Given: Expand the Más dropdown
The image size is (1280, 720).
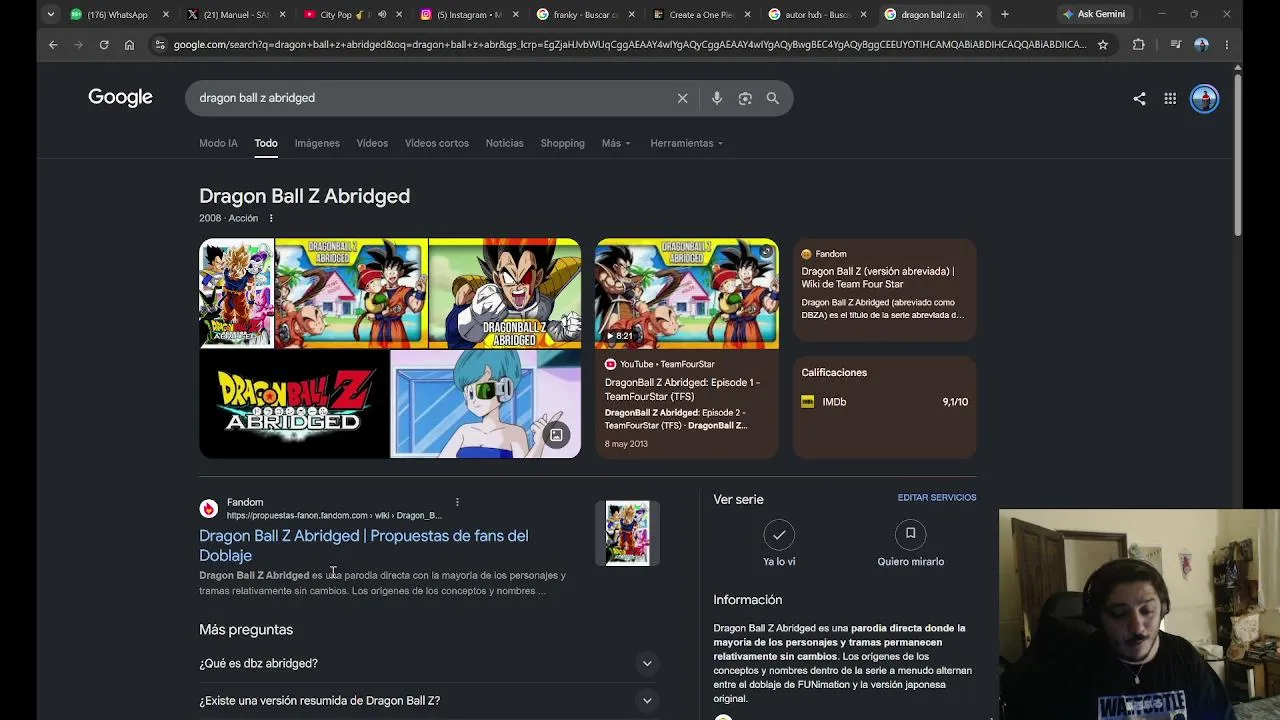Looking at the screenshot, I should 616,143.
